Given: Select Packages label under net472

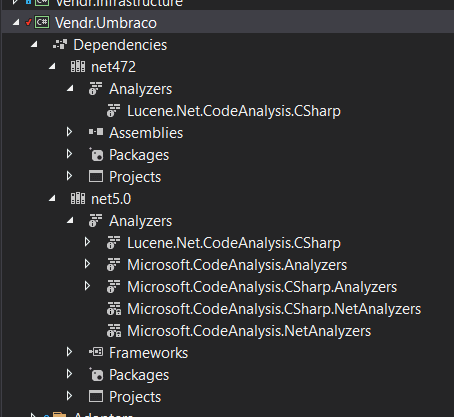Looking at the screenshot, I should [139, 155].
